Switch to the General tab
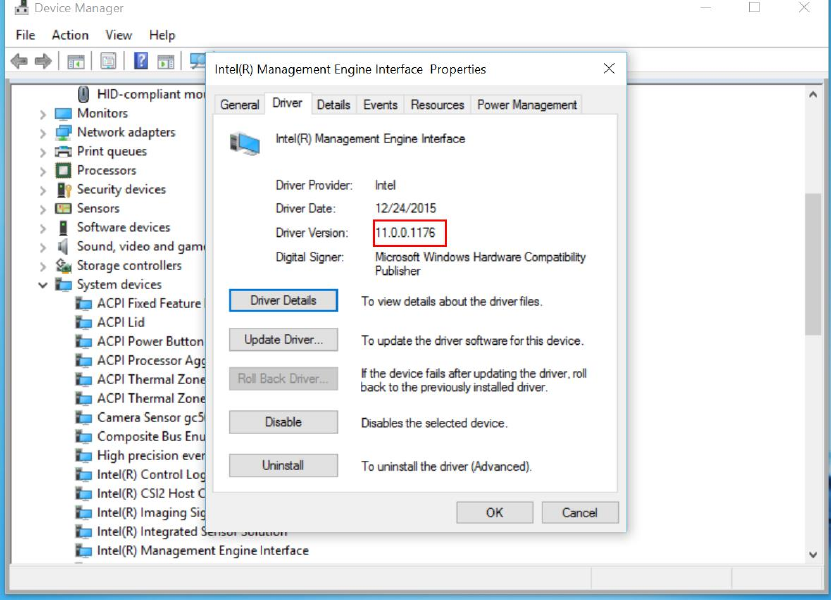 (x=240, y=105)
